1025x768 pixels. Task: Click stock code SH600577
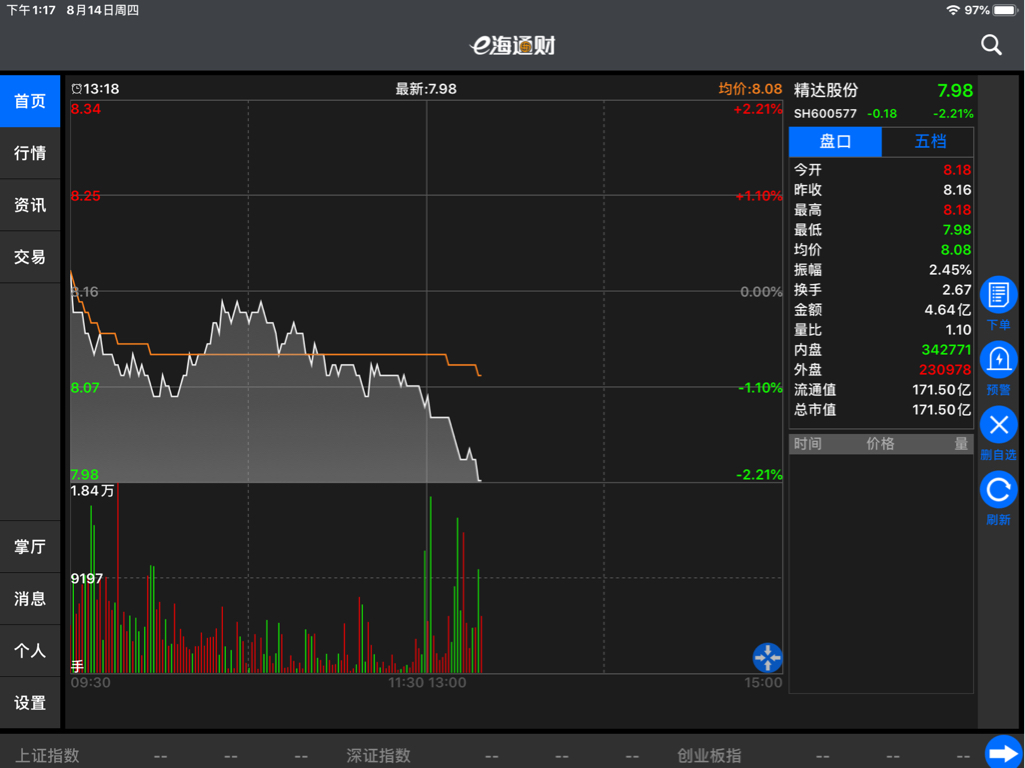coord(825,114)
